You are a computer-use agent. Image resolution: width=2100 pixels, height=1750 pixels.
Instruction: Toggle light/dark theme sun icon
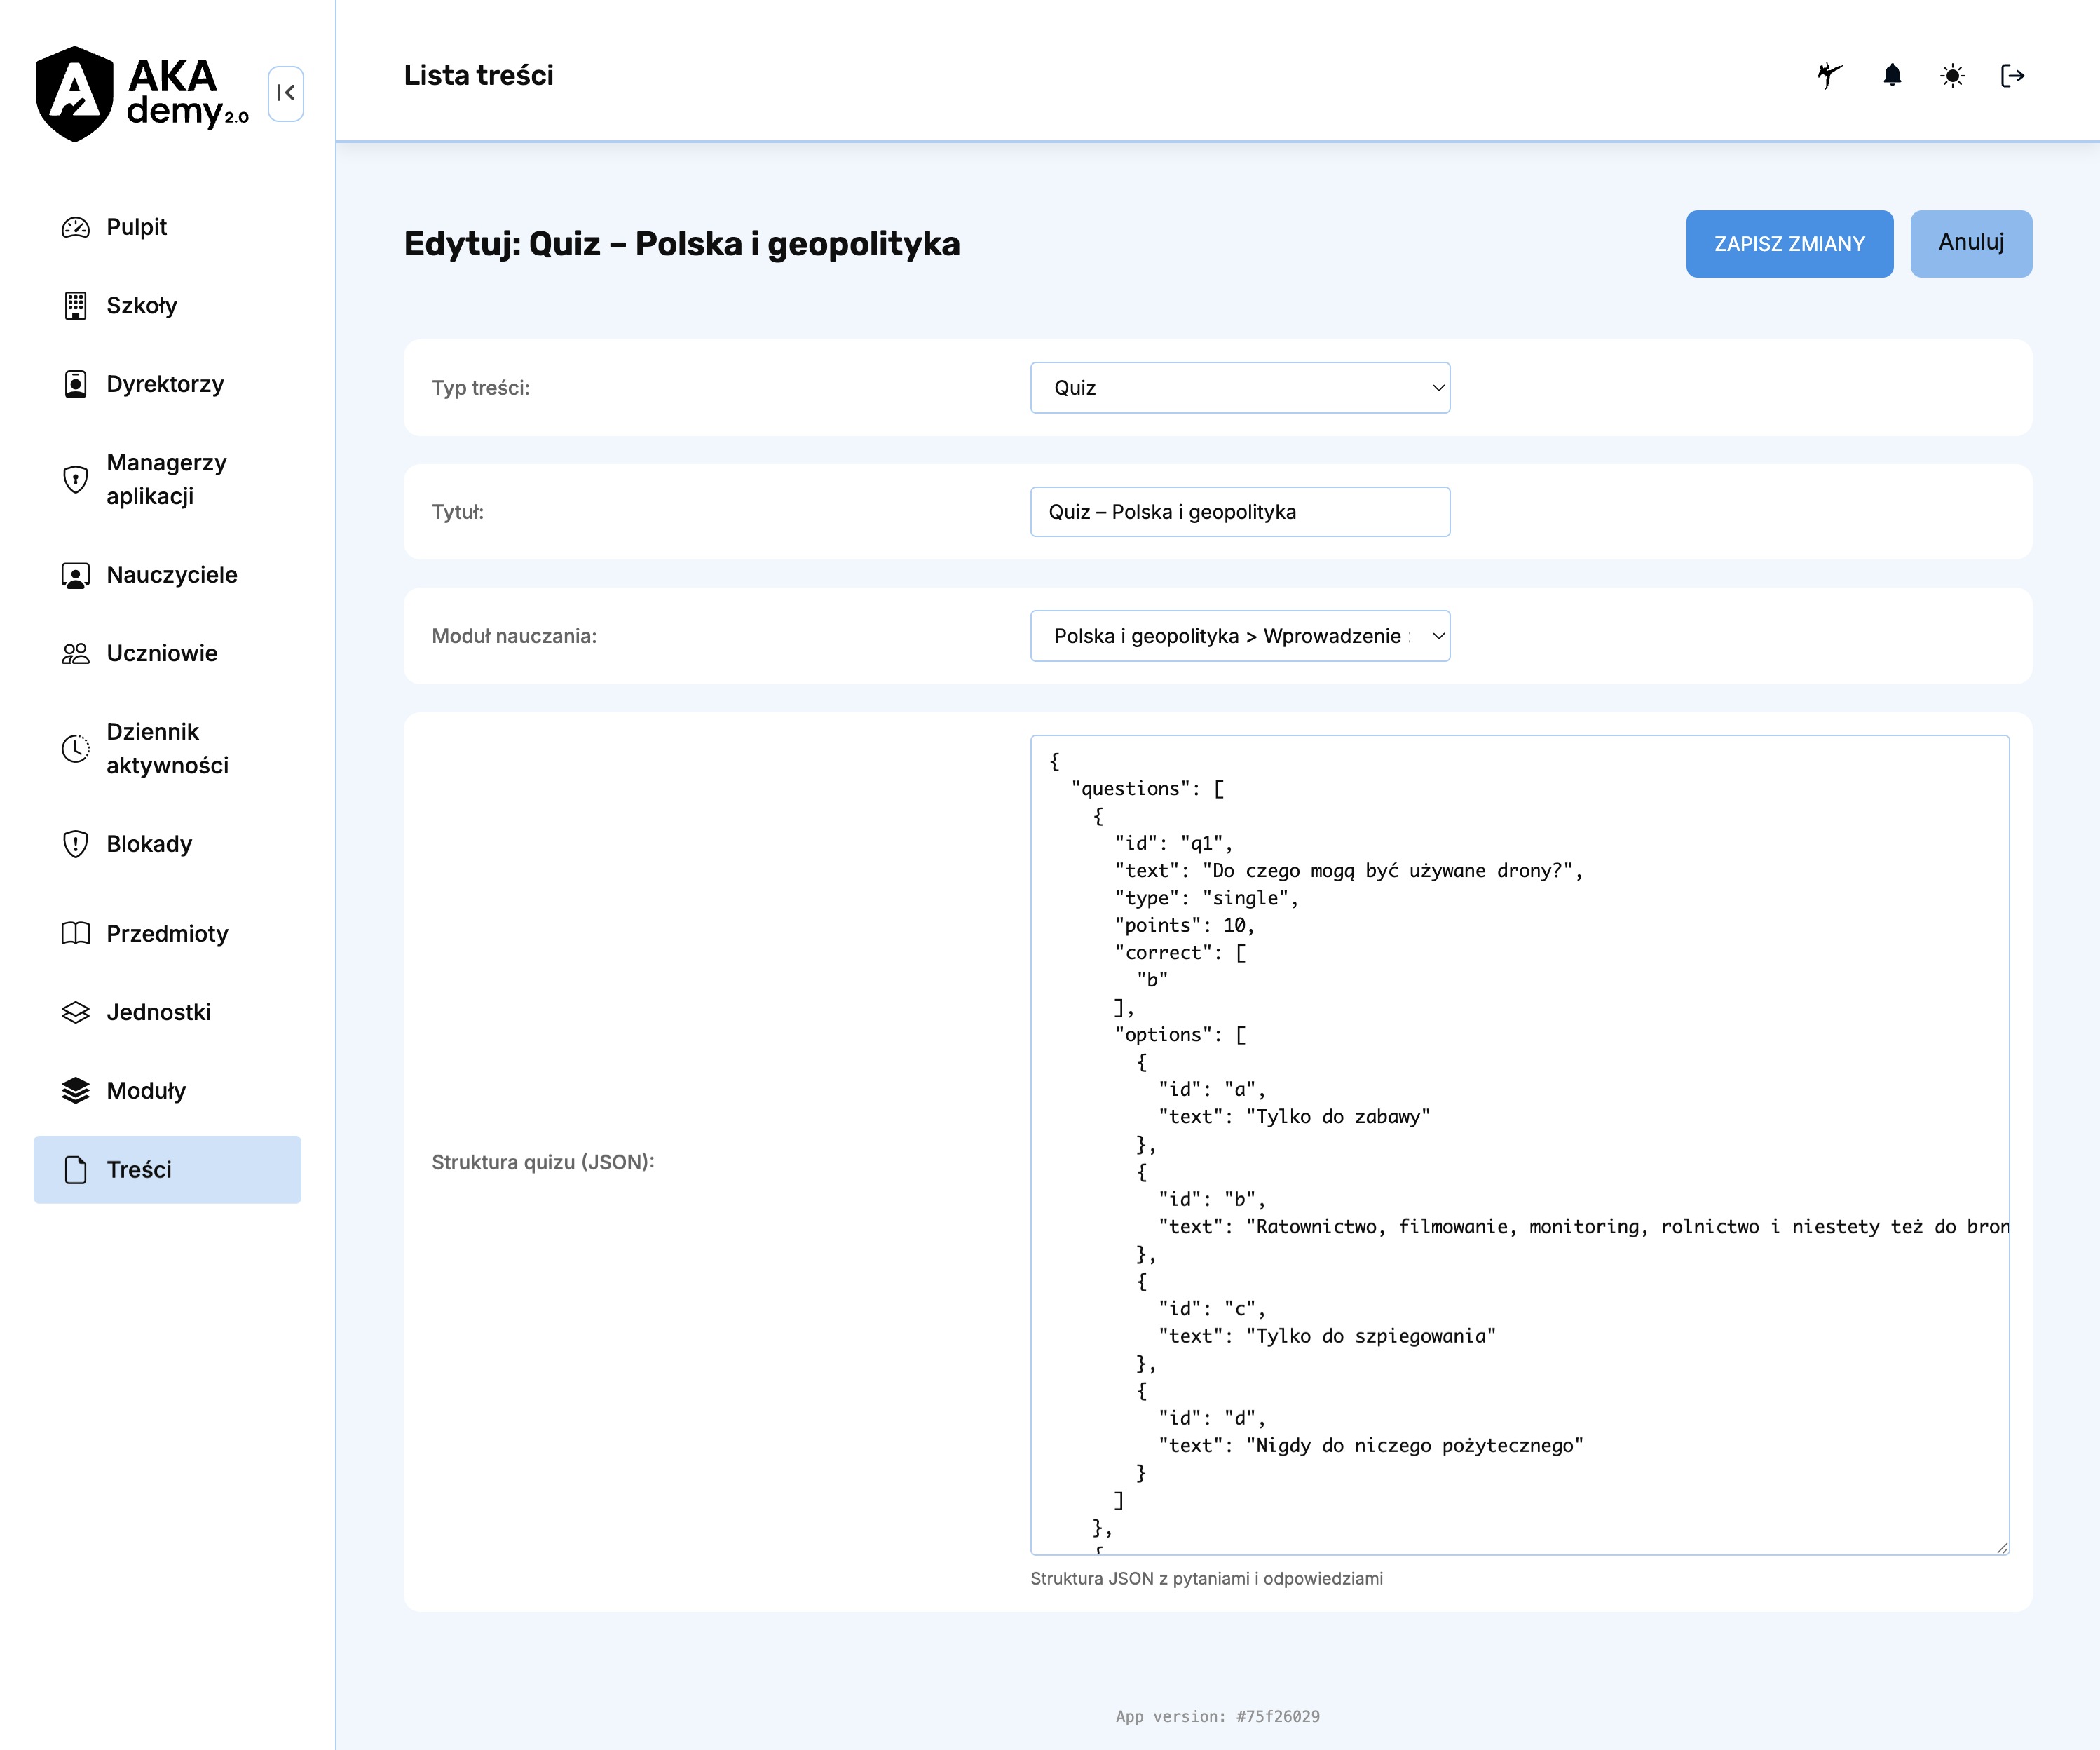1952,76
